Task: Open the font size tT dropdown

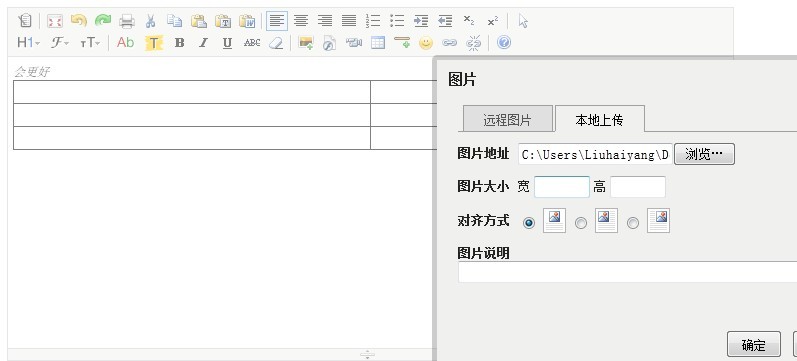Action: click(90, 43)
